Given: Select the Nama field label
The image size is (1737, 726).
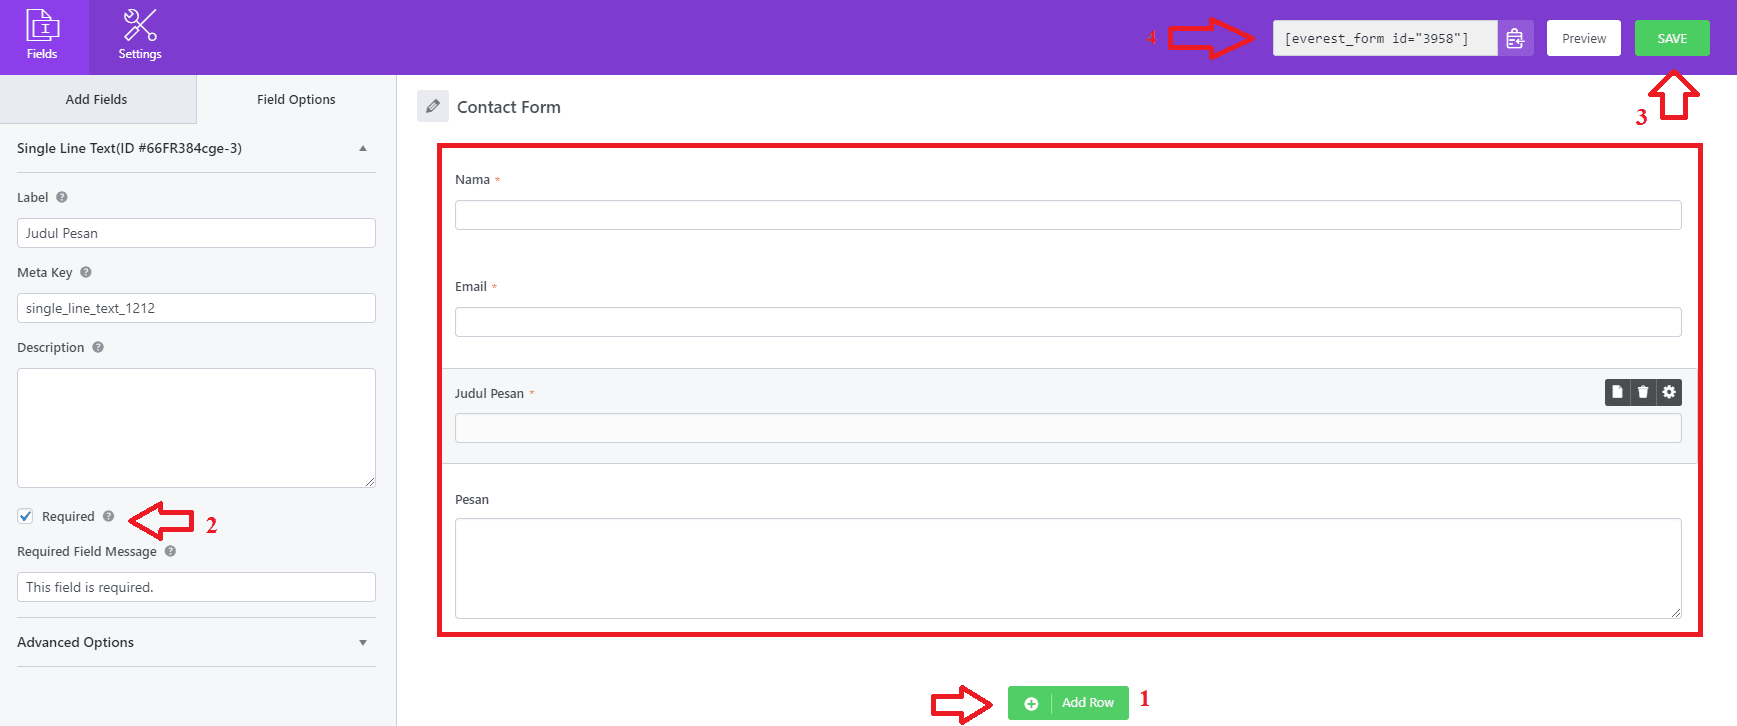Looking at the screenshot, I should 472,180.
